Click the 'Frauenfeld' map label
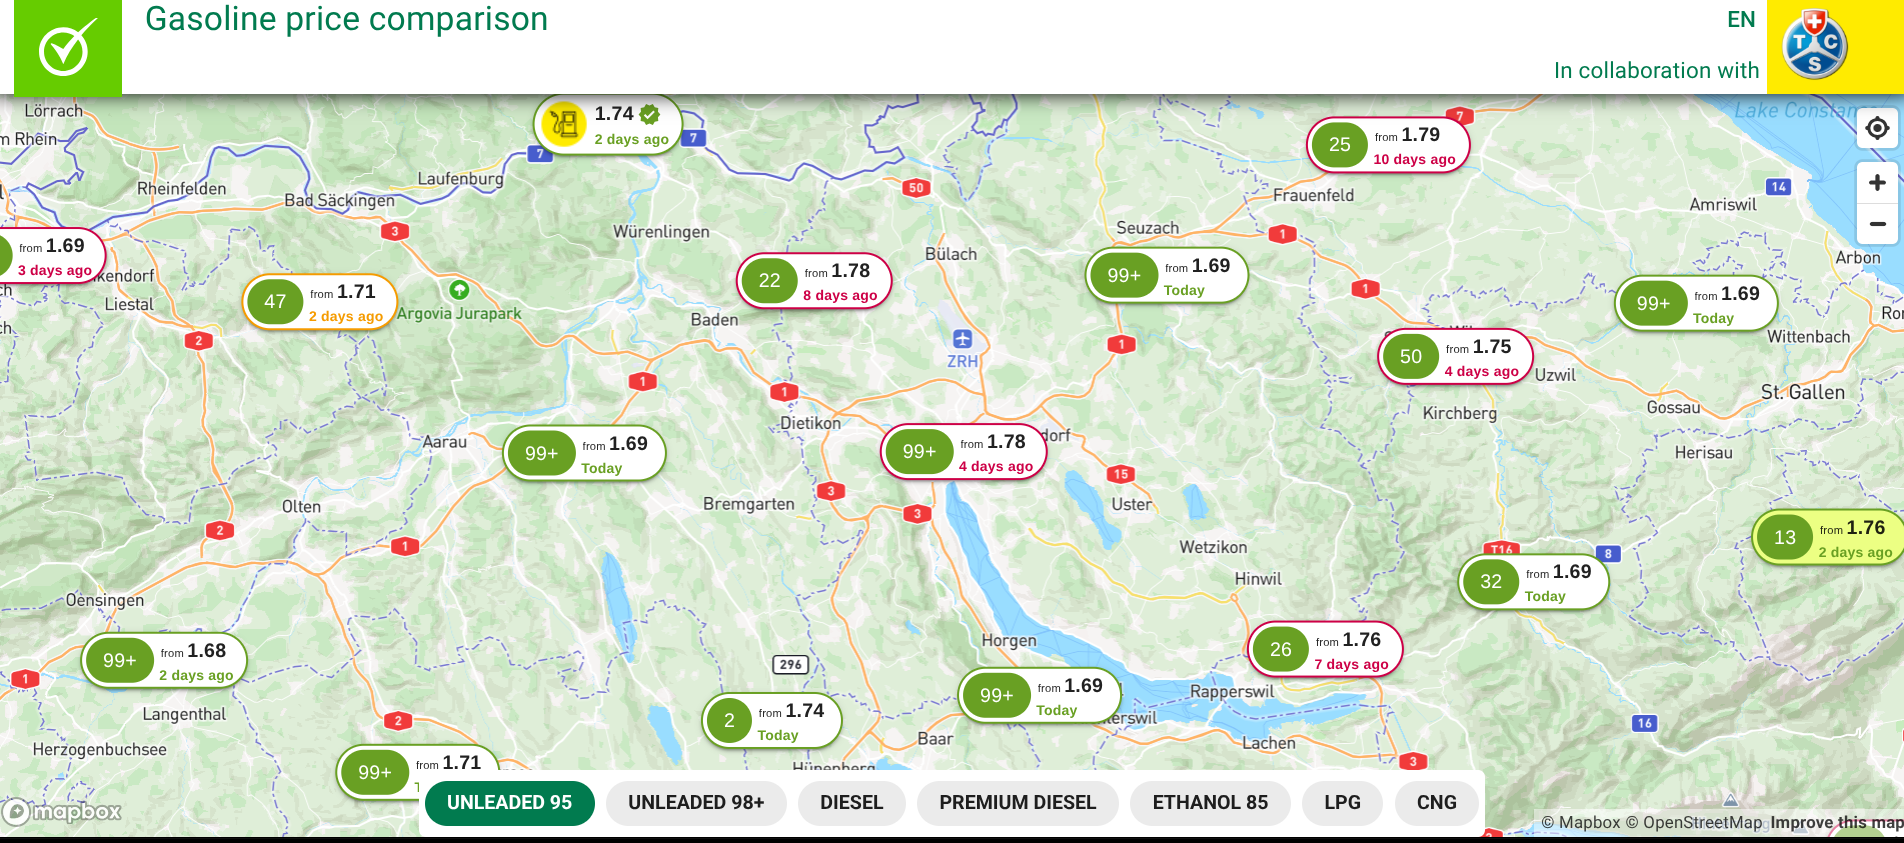The height and width of the screenshot is (843, 1904). [1313, 195]
